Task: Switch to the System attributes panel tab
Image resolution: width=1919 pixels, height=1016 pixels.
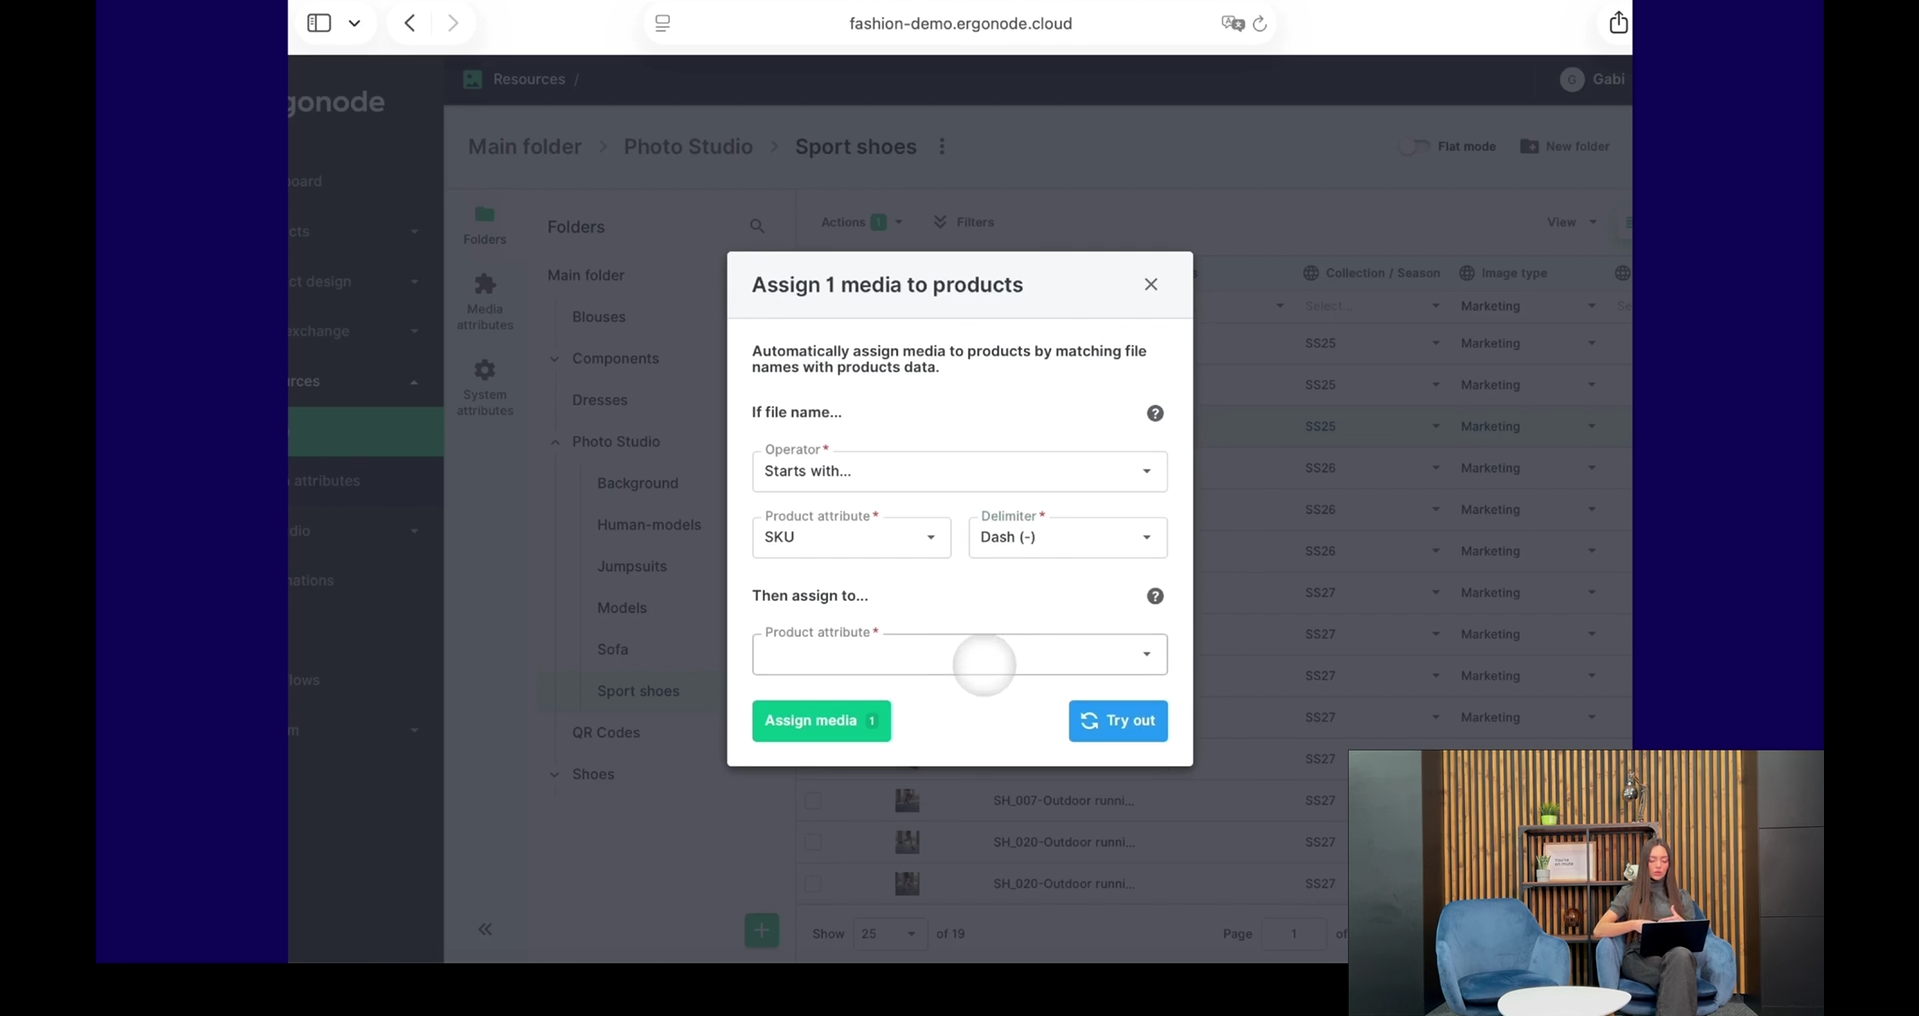Action: point(485,388)
